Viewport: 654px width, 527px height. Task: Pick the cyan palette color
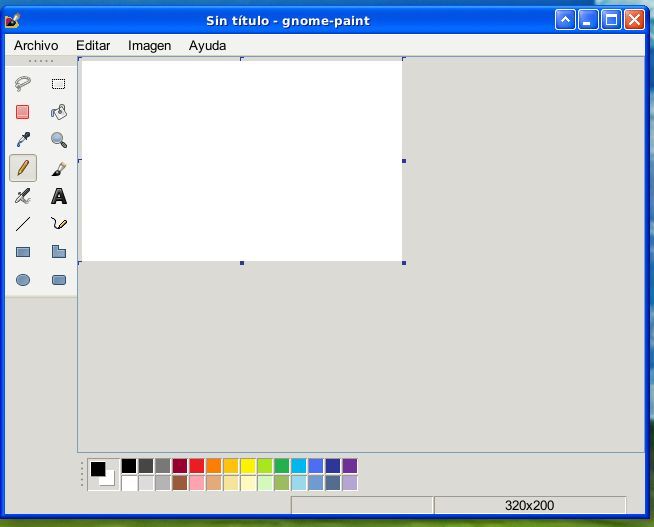point(299,466)
